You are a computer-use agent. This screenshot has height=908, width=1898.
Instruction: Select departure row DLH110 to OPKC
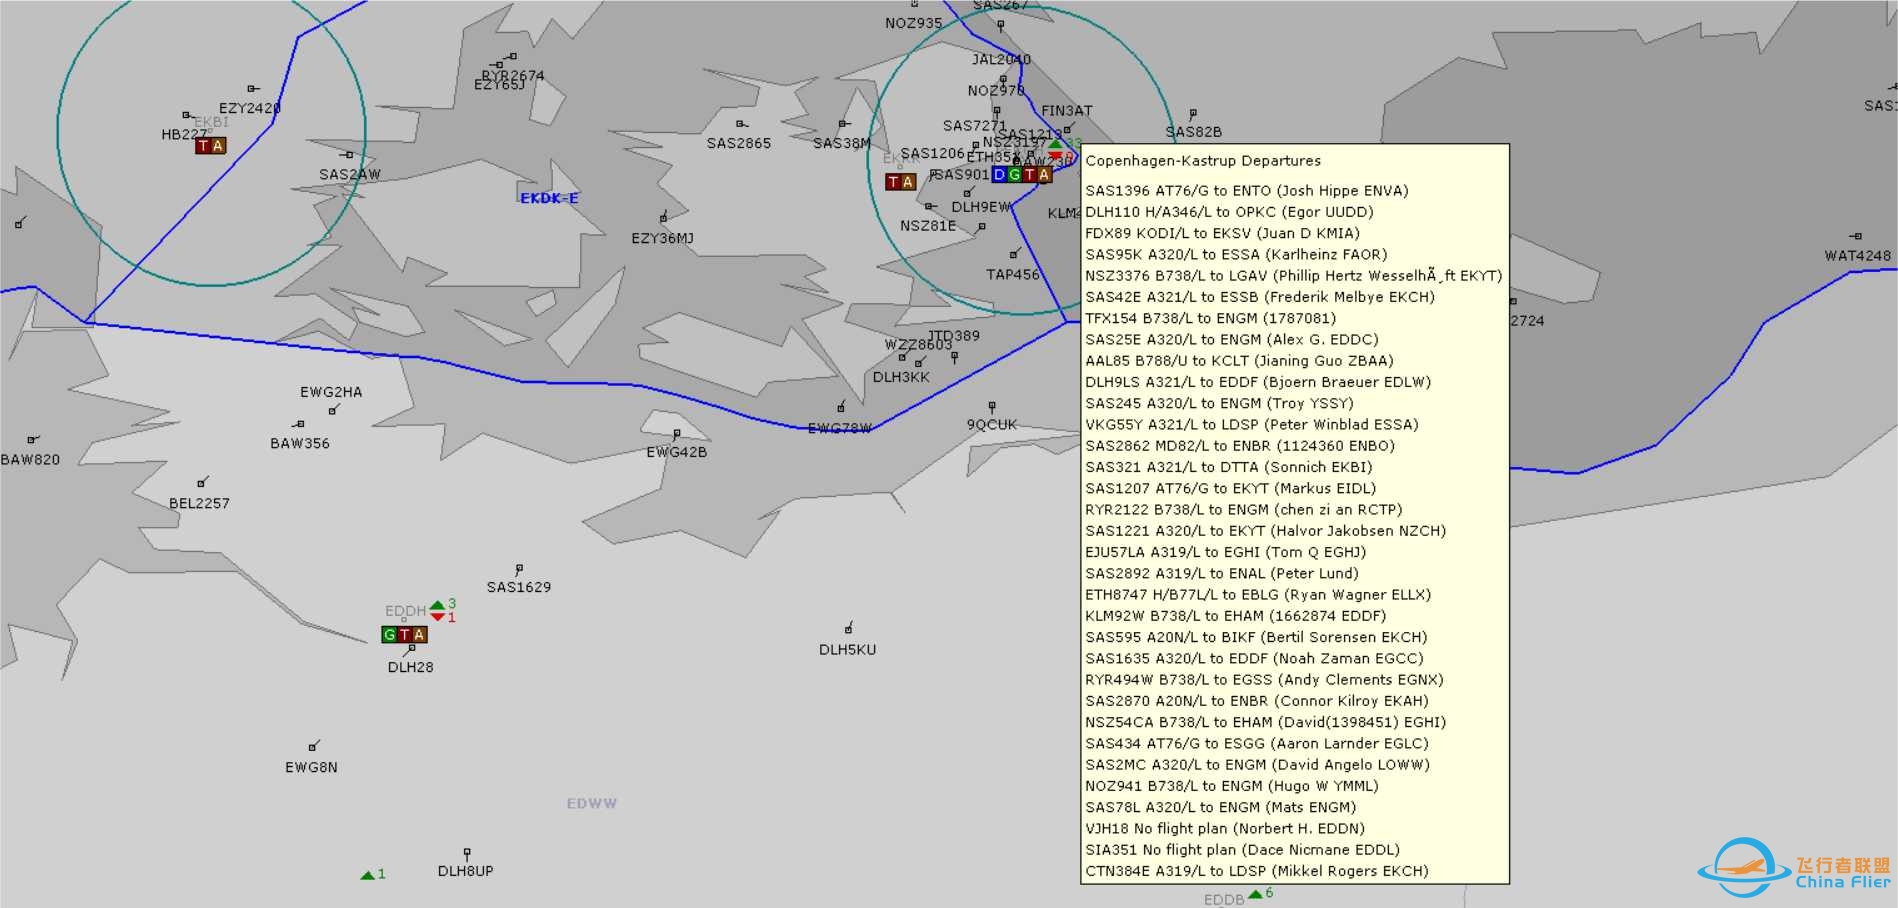tap(1229, 212)
